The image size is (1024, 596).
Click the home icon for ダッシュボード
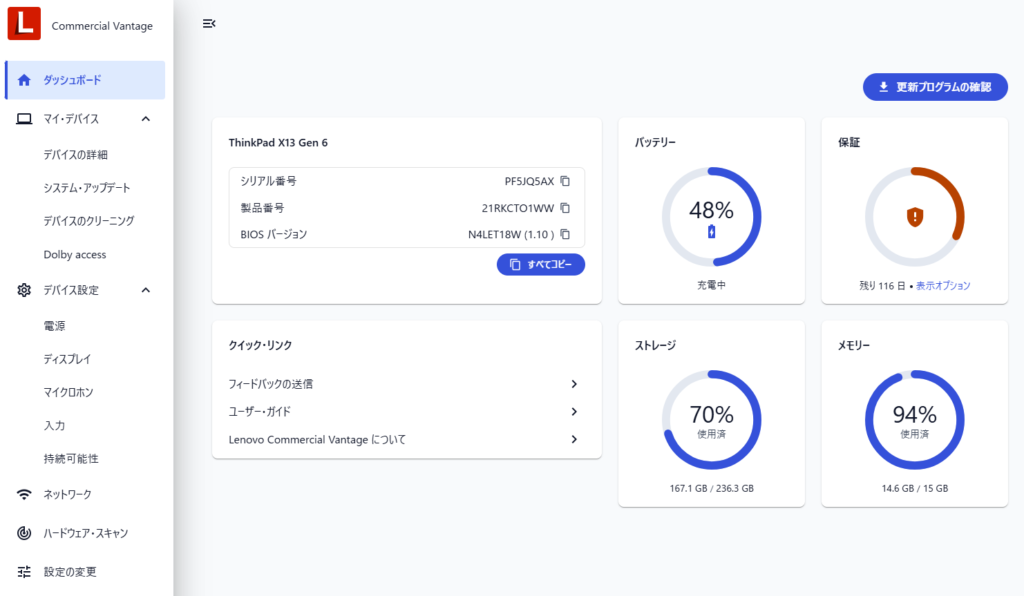pos(24,80)
